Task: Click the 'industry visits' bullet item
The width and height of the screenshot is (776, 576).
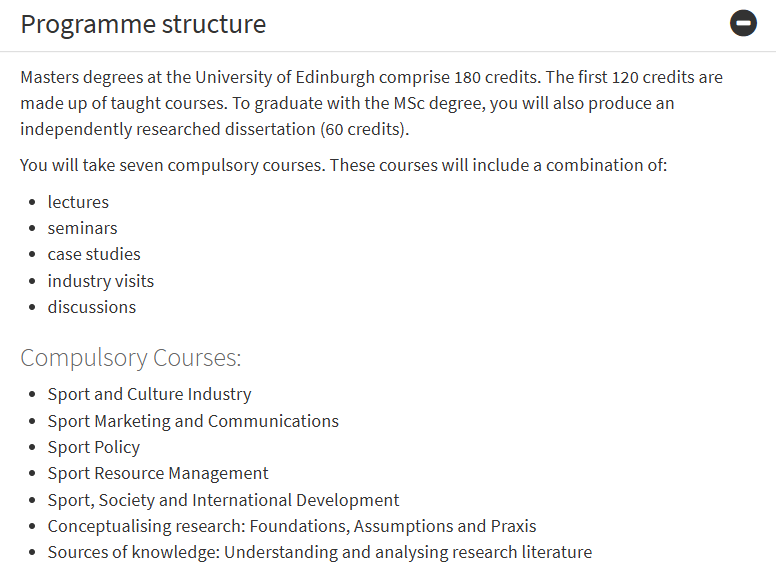Action: [x=101, y=281]
